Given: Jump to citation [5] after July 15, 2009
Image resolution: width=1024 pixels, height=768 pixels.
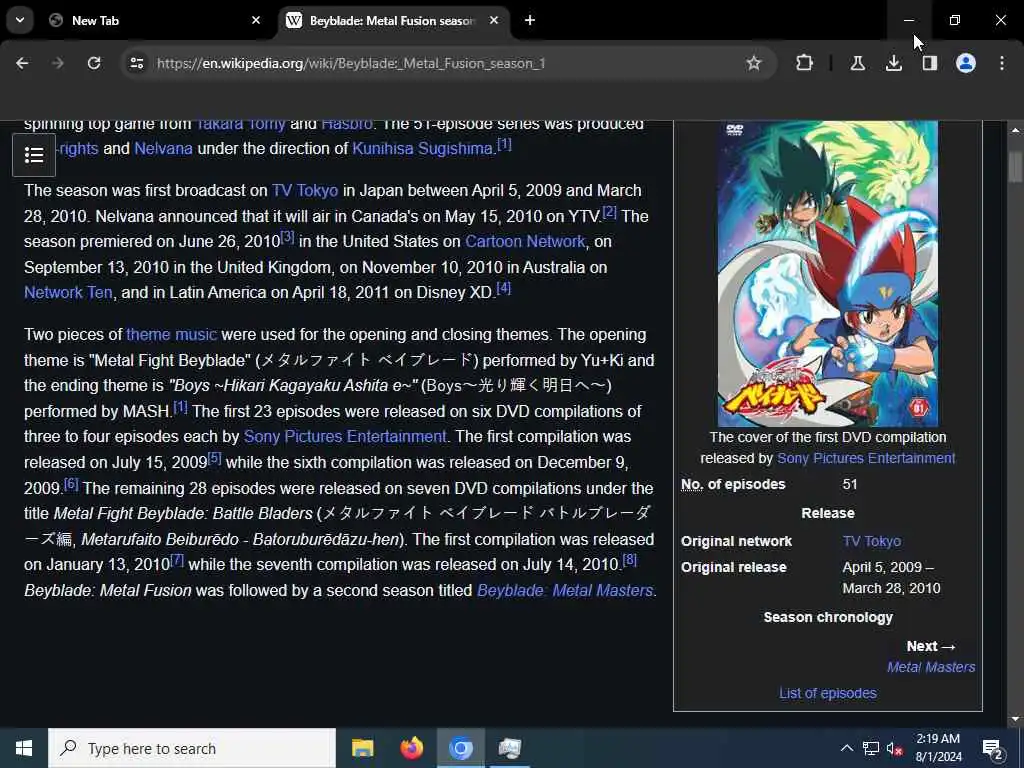Looking at the screenshot, I should point(214,458).
